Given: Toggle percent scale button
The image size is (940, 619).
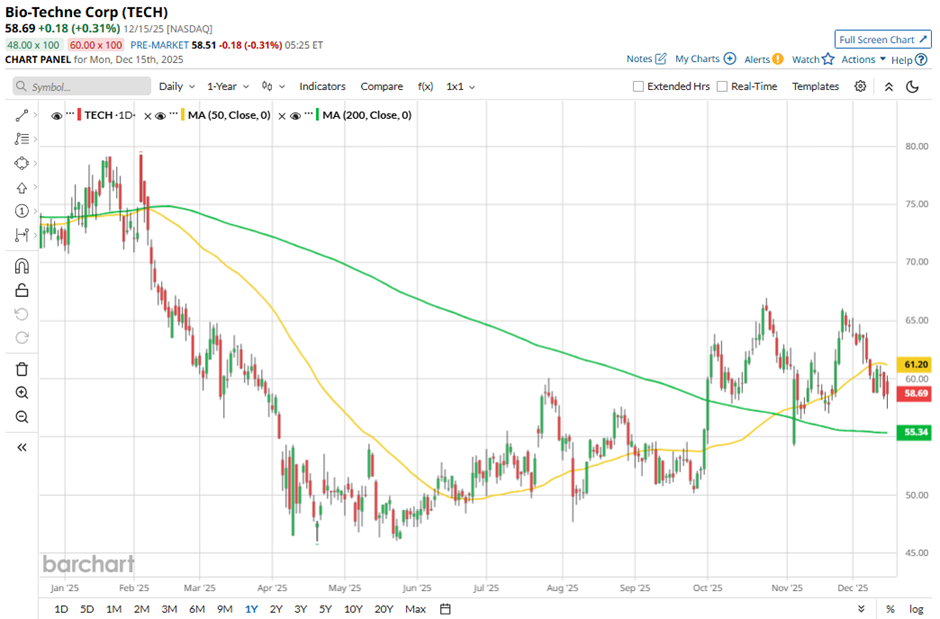Looking at the screenshot, I should [x=890, y=609].
